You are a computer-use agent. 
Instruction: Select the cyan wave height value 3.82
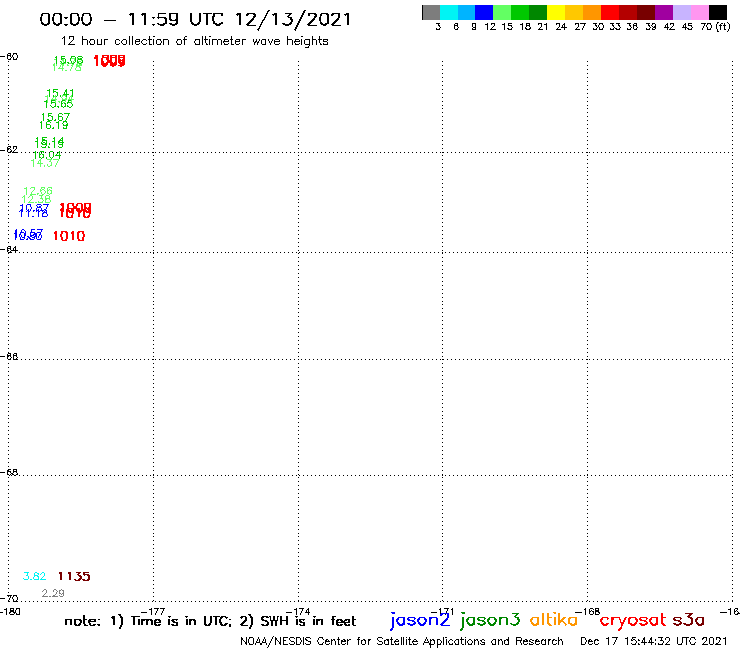click(34, 576)
